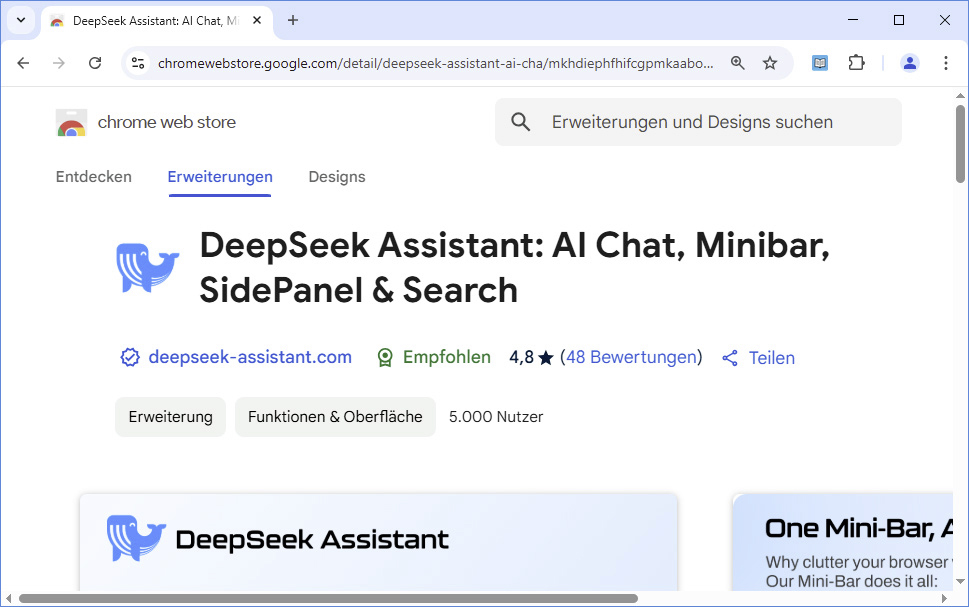Switch to the Entdecken tab

[94, 177]
